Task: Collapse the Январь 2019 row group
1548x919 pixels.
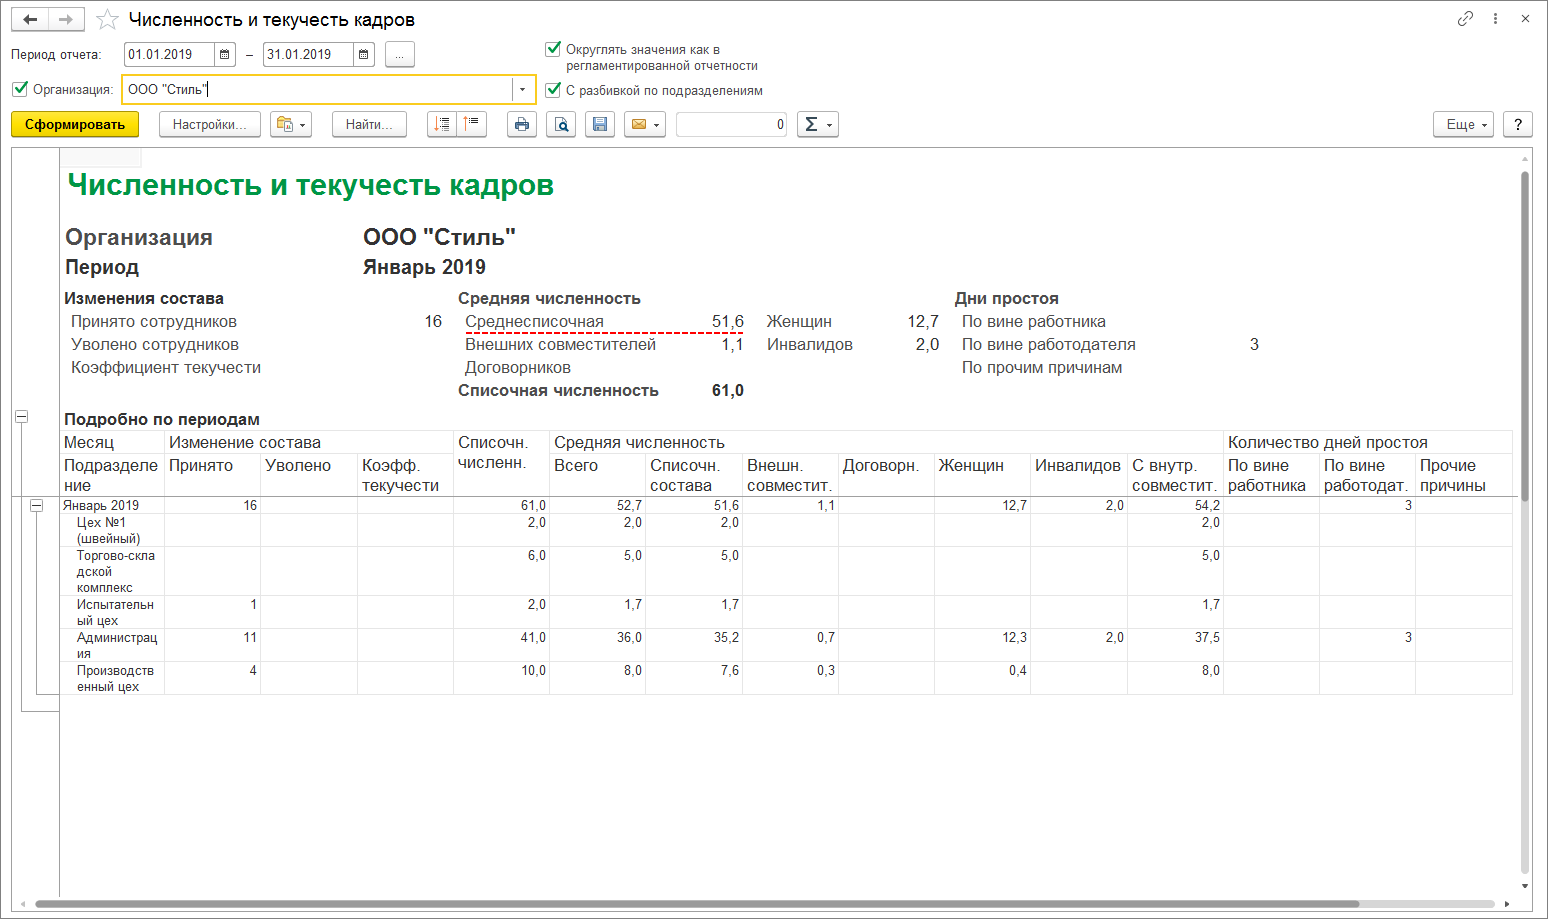Action: click(x=37, y=506)
